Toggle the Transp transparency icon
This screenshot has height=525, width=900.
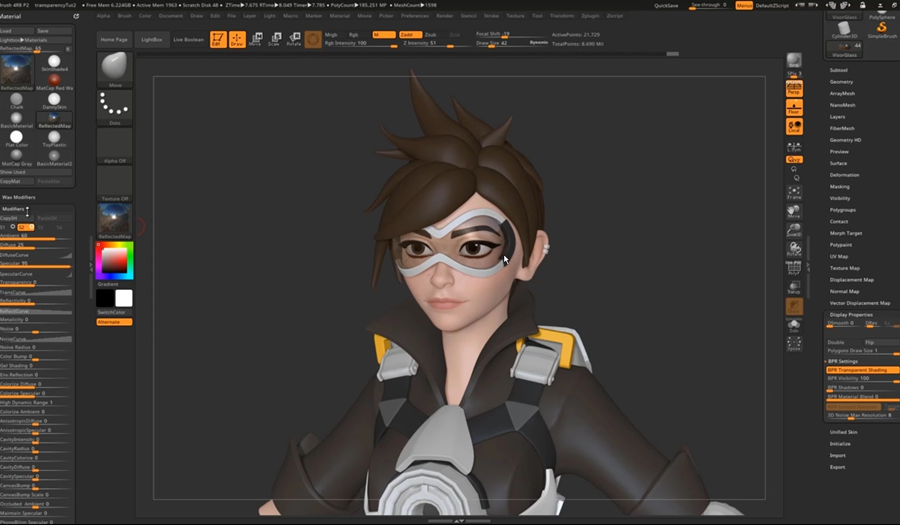(794, 287)
